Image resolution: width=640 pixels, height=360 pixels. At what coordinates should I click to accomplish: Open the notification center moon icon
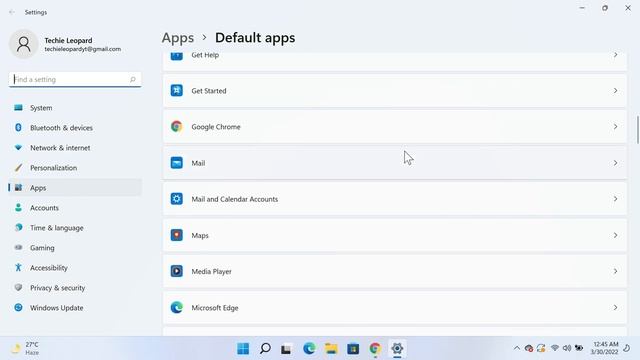pos(627,348)
